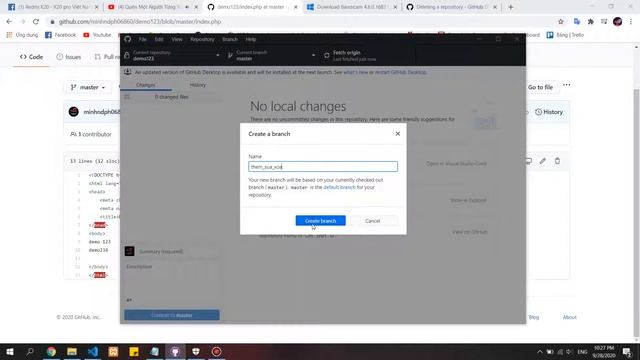Click the browser address bar URL
640x360 pixels.
click(140, 22)
